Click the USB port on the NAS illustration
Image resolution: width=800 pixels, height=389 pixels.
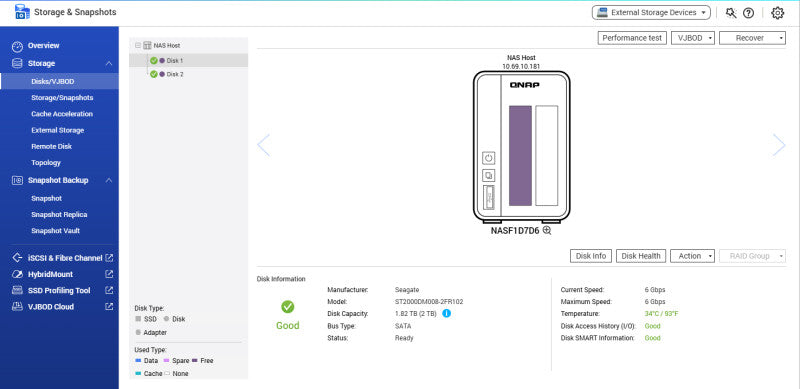point(488,197)
